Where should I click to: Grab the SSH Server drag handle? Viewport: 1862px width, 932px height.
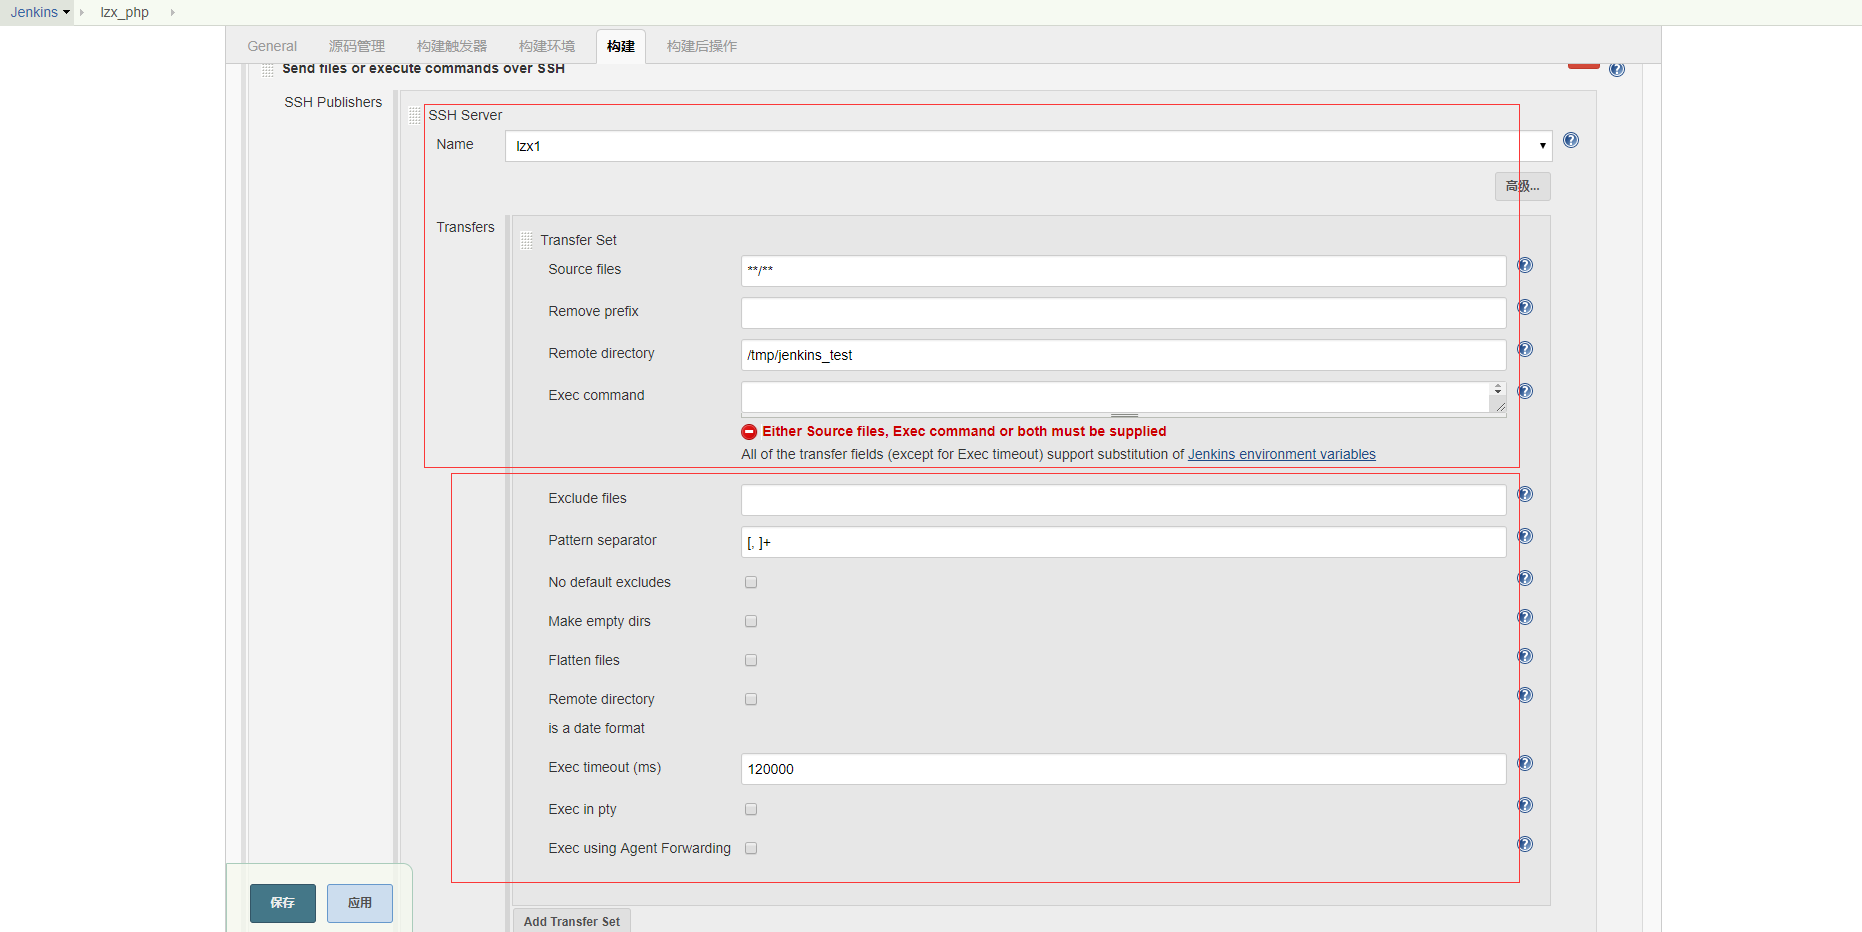tap(415, 115)
